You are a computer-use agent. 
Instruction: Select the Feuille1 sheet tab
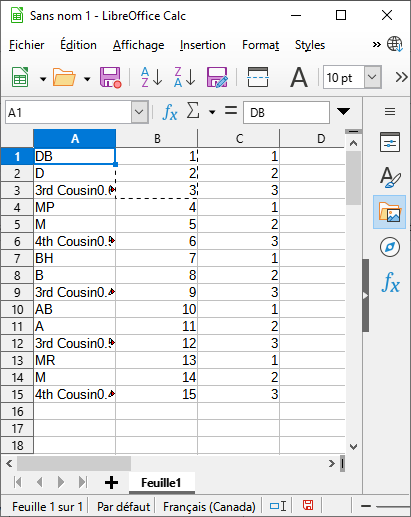pyautogui.click(x=162, y=483)
